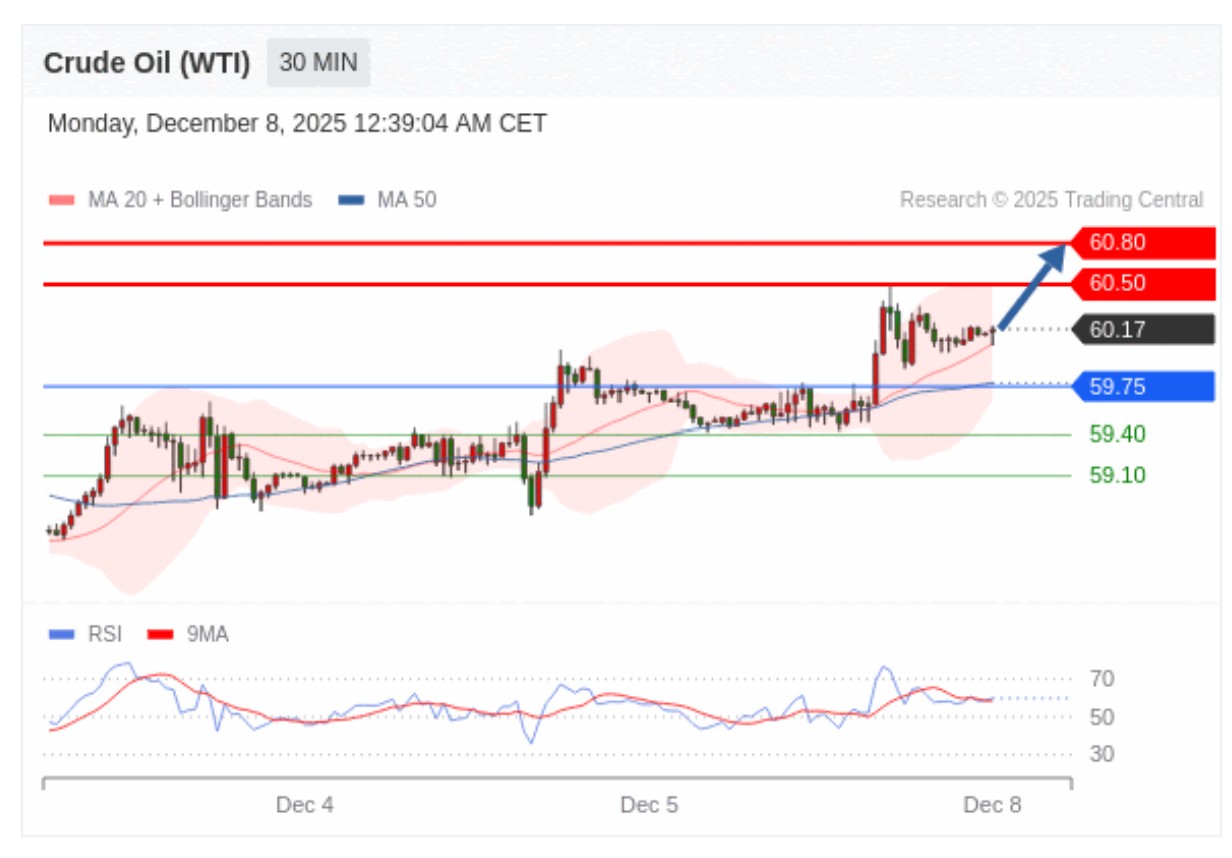Click the red 60.80 resistance tag
1232x858 pixels.
point(1142,243)
